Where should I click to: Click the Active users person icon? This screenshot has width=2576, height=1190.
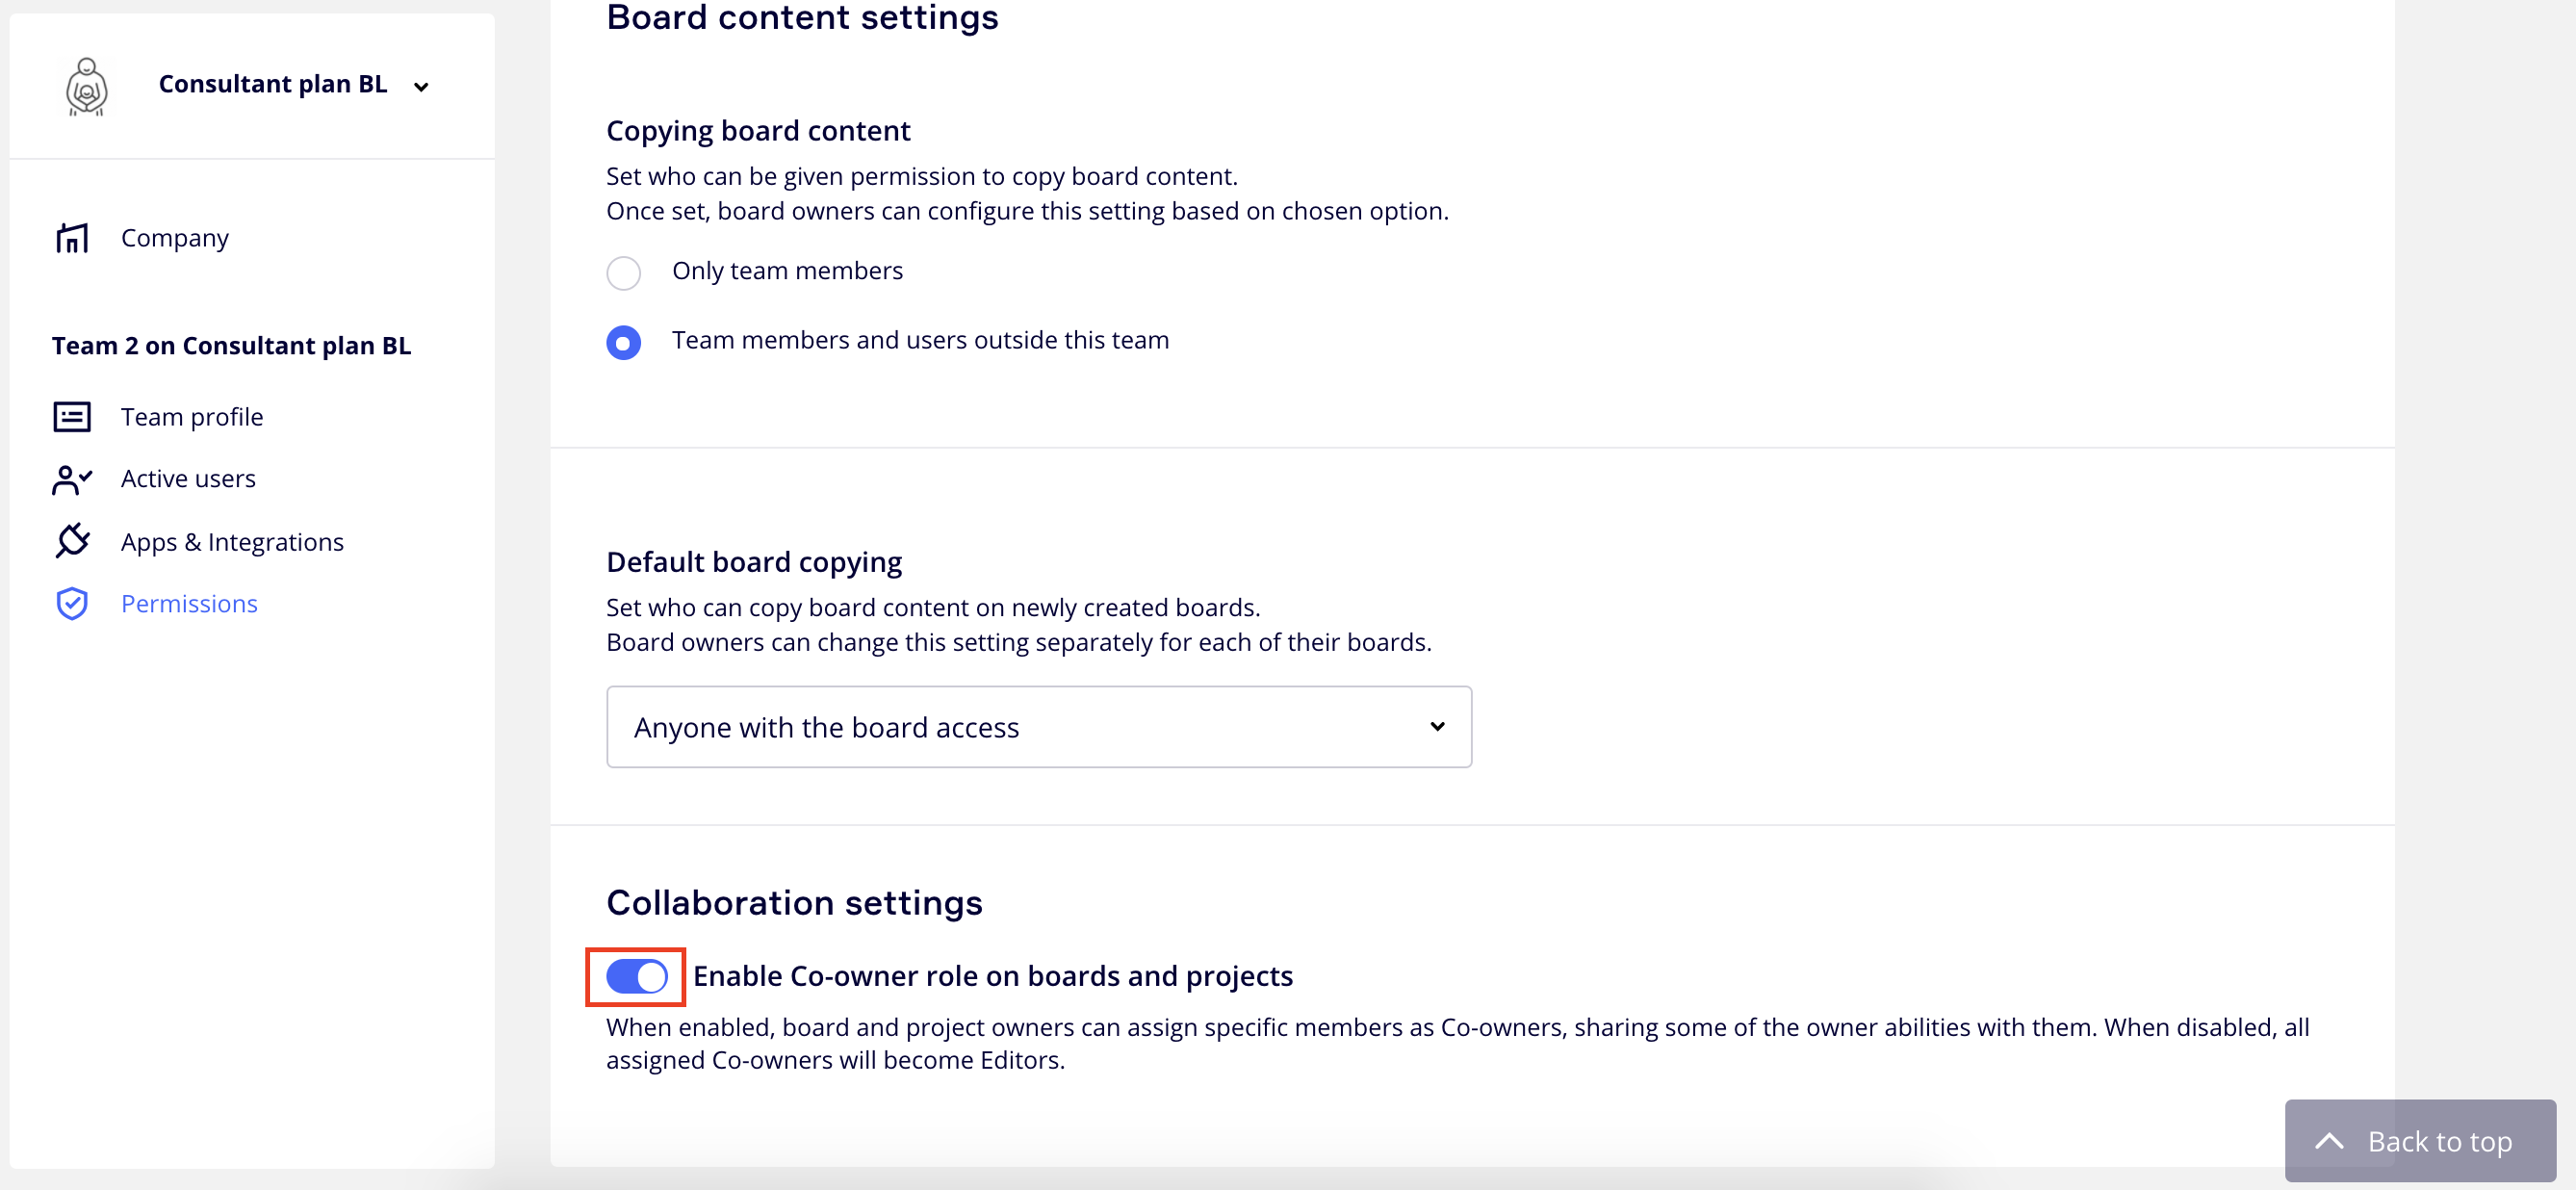72,480
